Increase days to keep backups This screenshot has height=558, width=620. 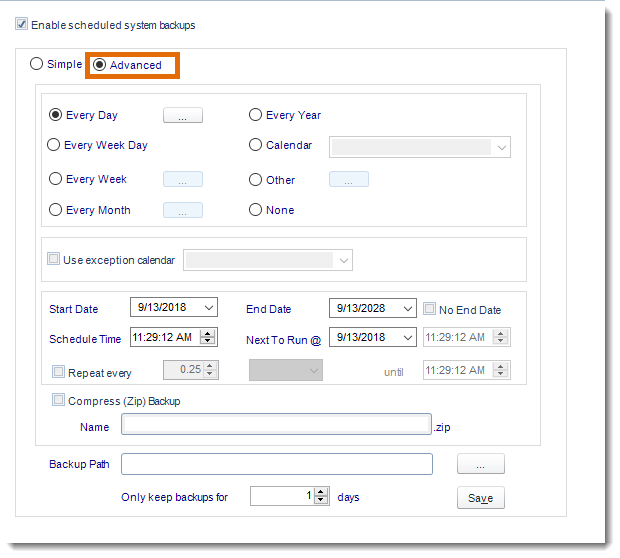click(321, 492)
